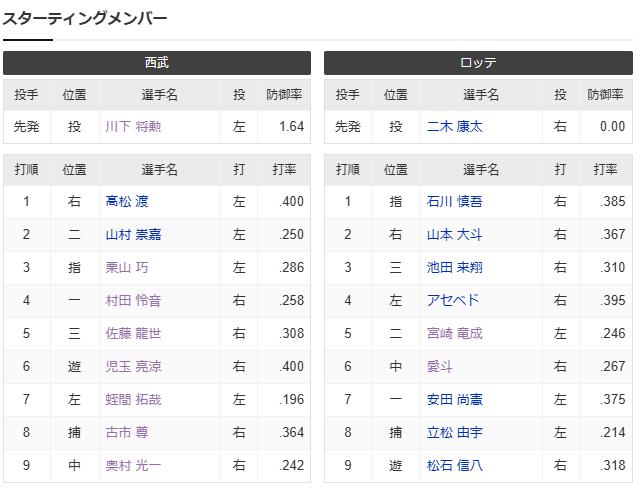This screenshot has width=639, height=489.
Task: Click 児玉 亮涼 in Seibu lineup
Action: coord(133,366)
